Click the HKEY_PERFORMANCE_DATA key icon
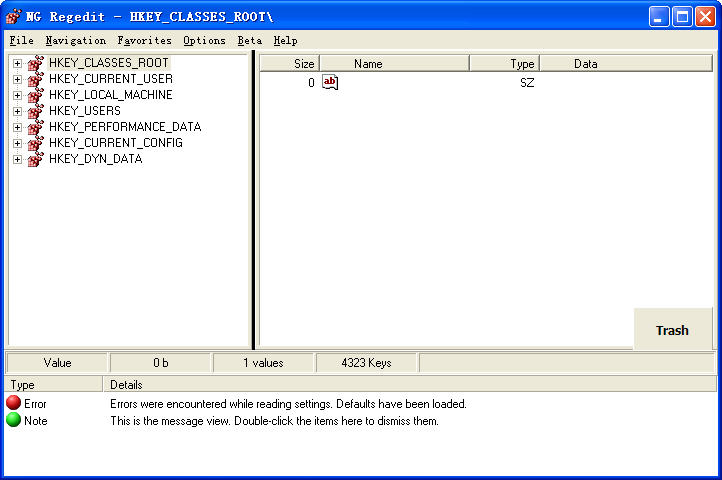The height and width of the screenshot is (480, 722). pyautogui.click(x=35, y=127)
